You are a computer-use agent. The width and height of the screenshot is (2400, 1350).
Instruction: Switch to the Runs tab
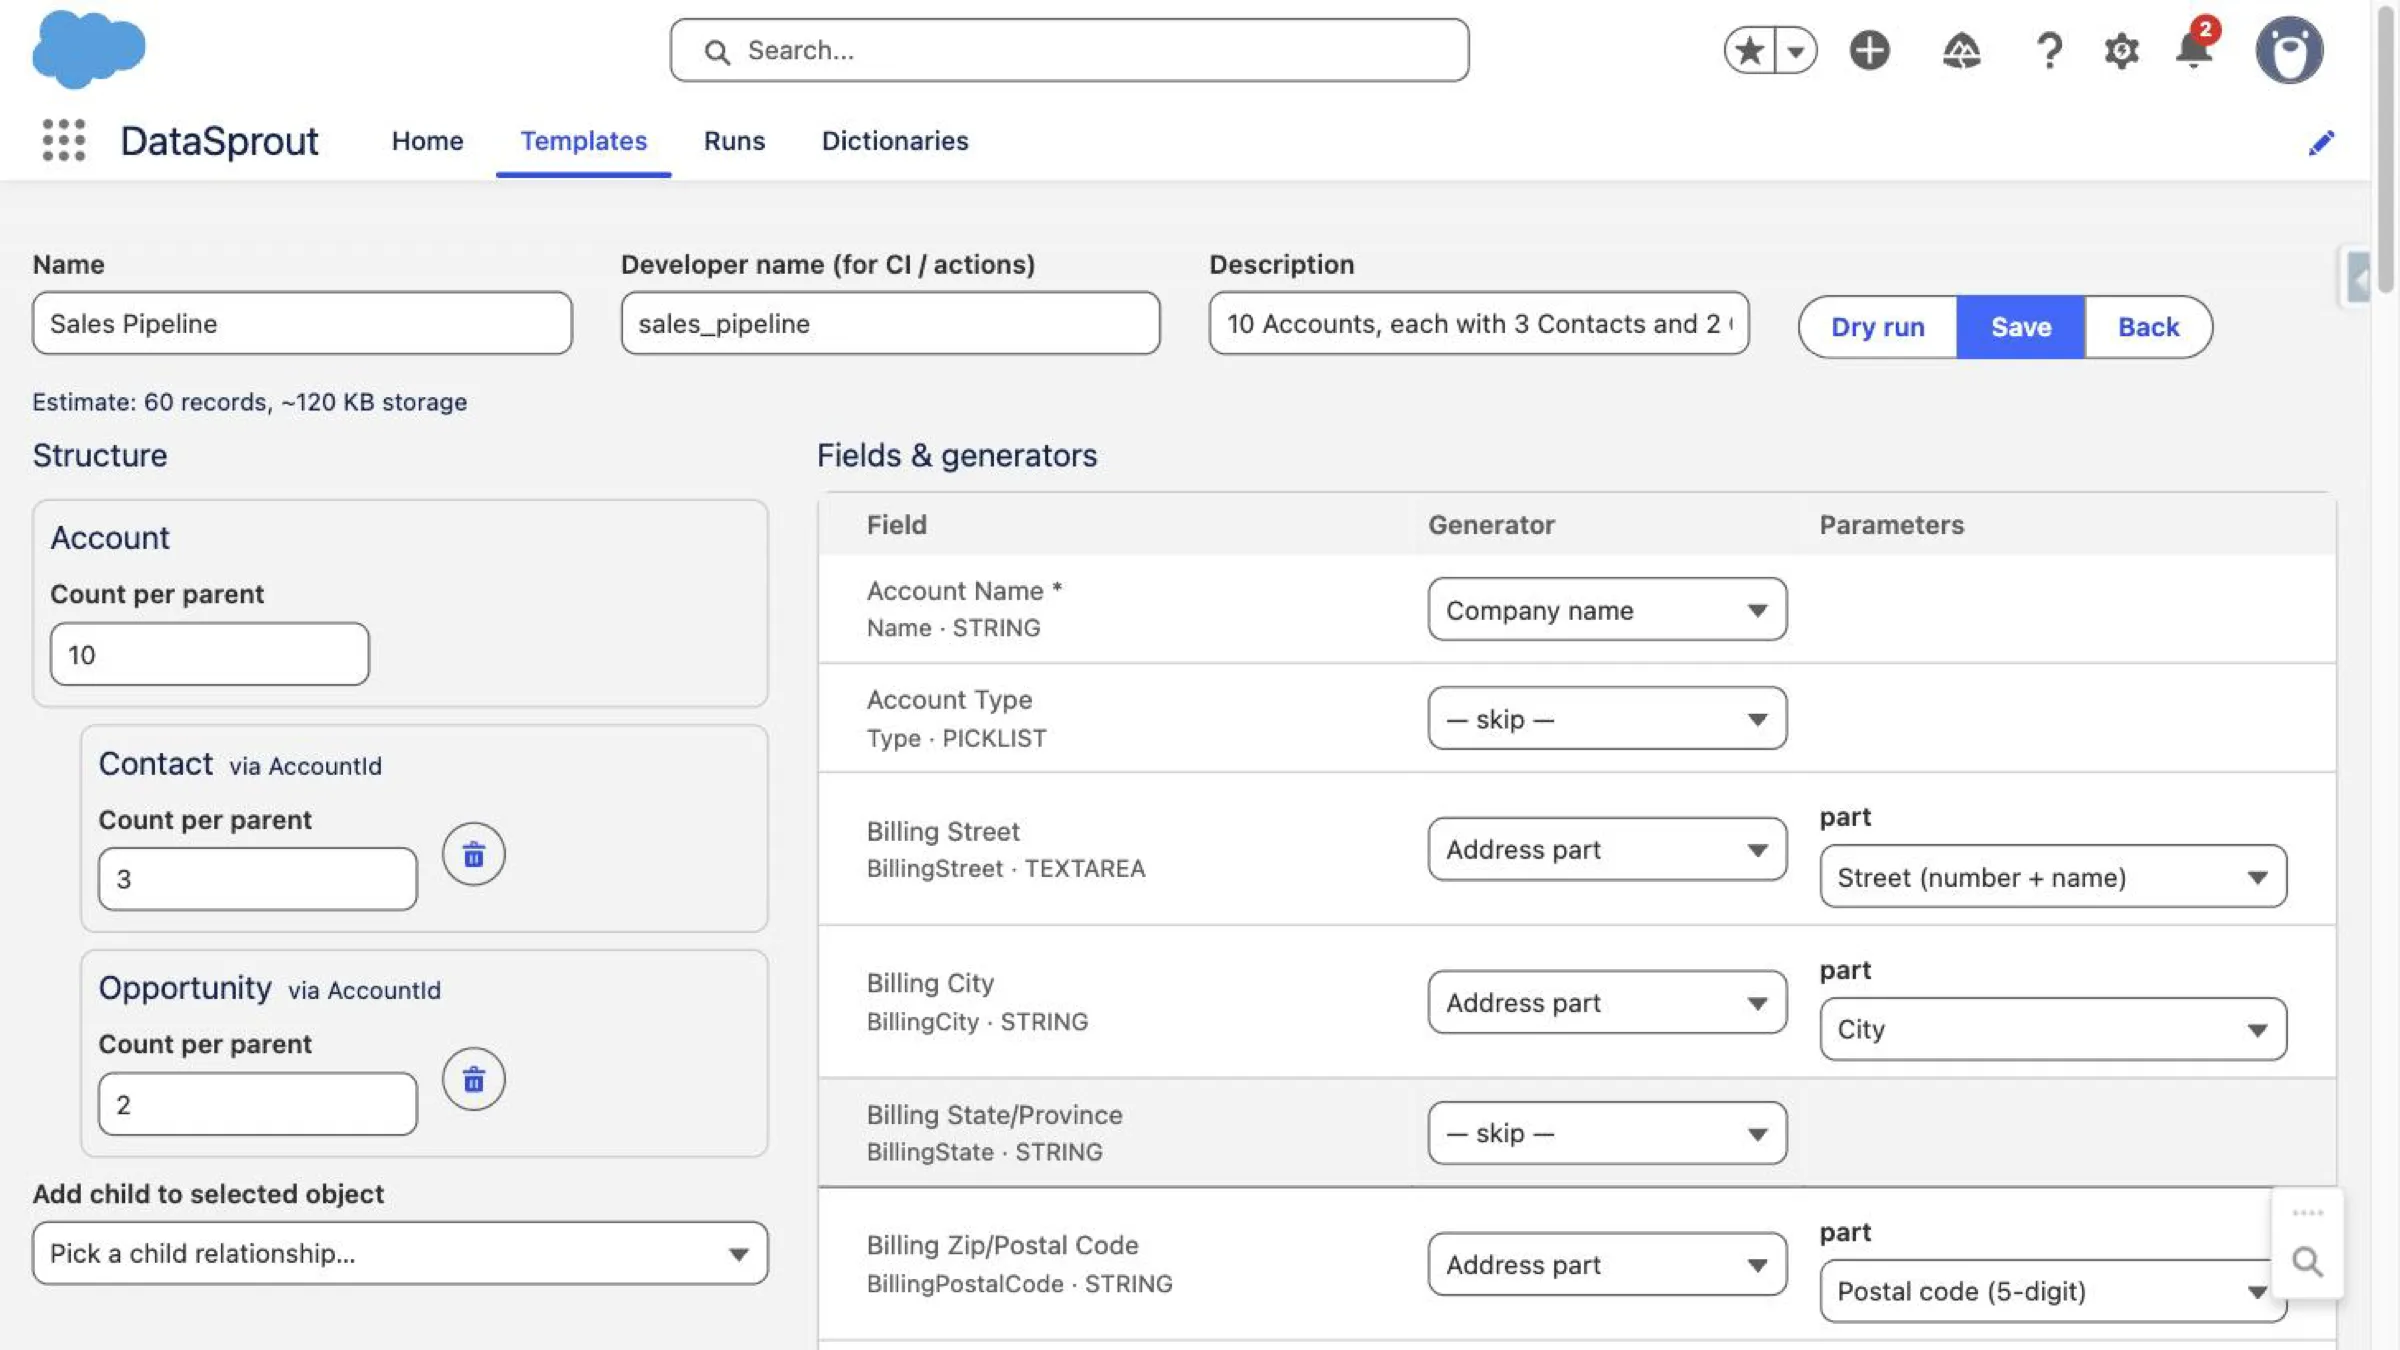734,140
